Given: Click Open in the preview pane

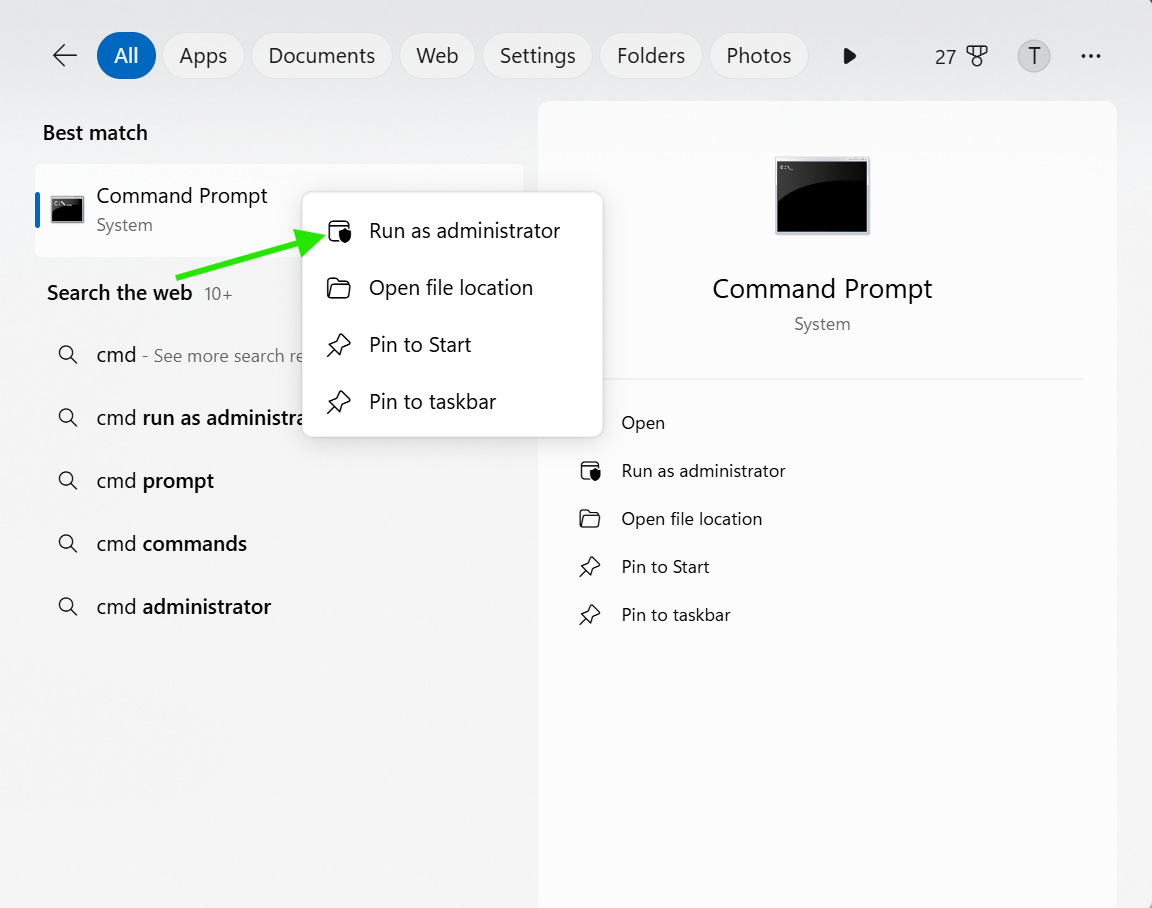Looking at the screenshot, I should (643, 423).
